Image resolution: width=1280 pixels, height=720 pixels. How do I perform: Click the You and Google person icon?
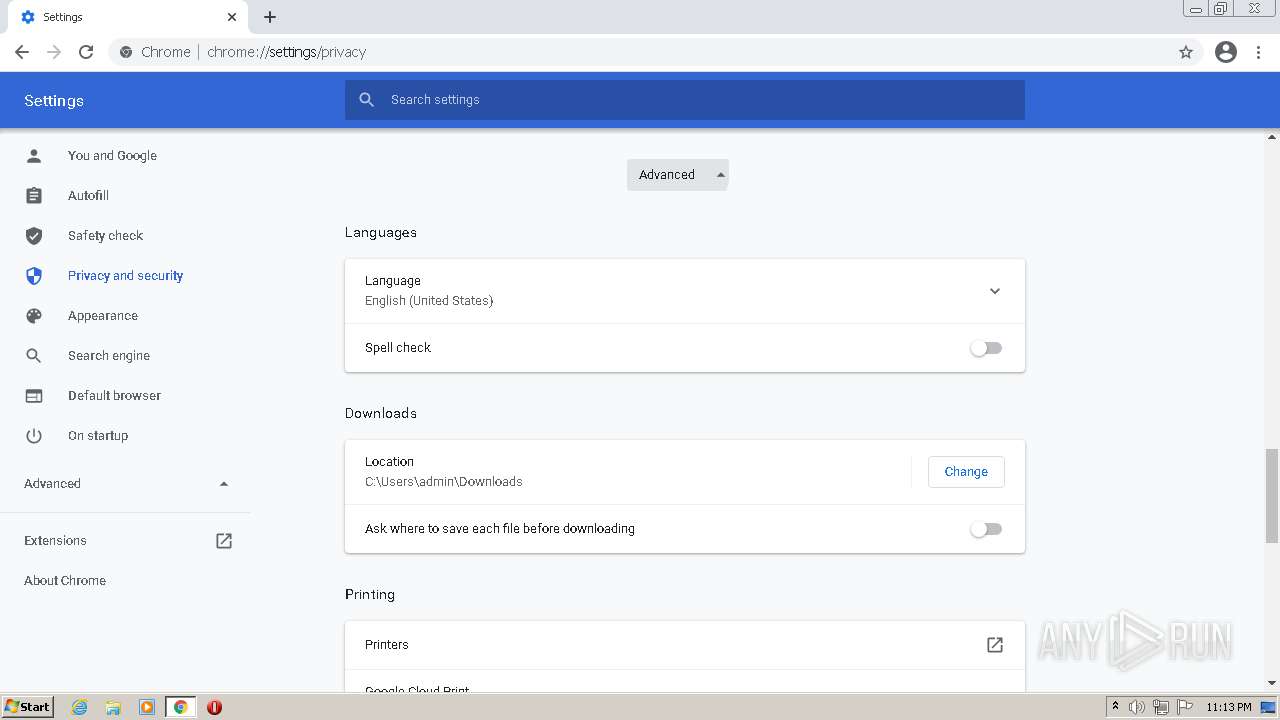coord(34,156)
